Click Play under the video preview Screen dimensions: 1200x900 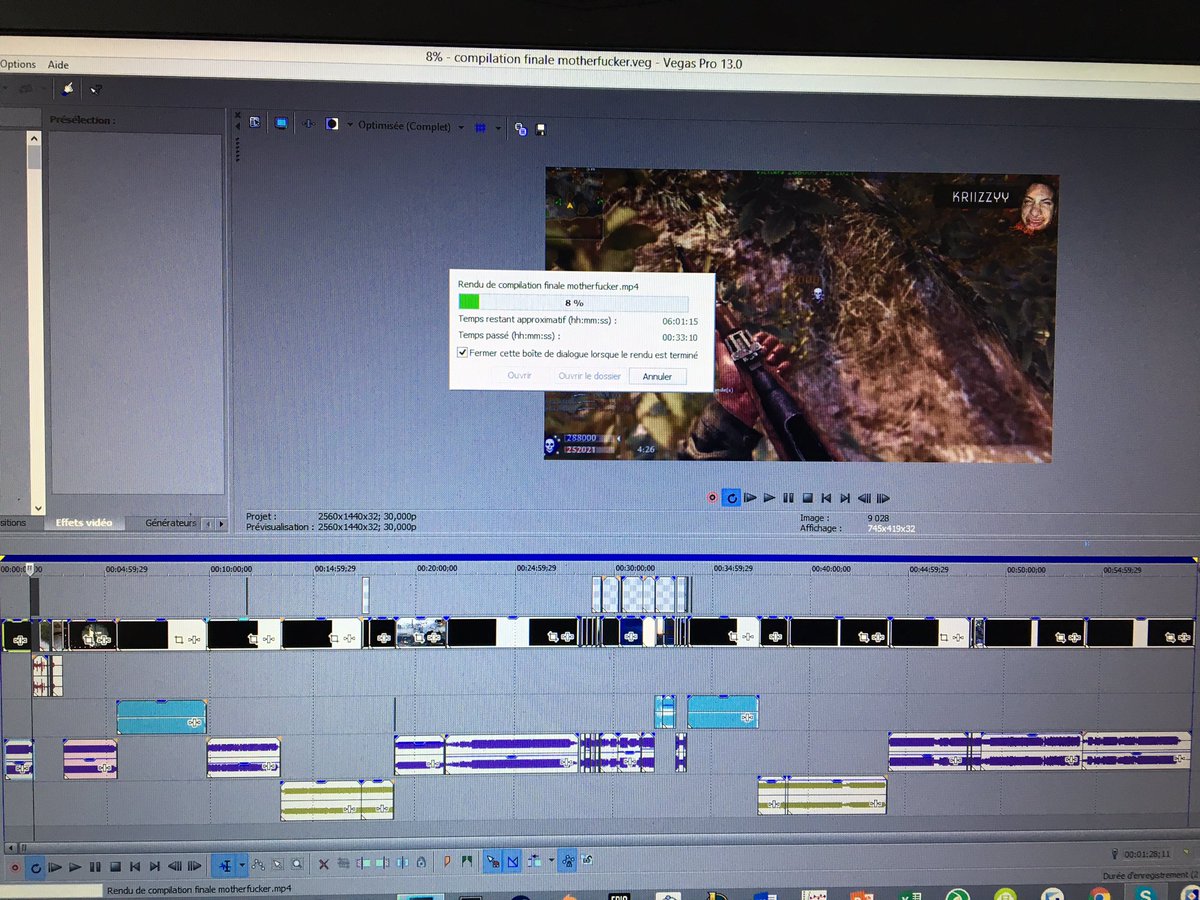[x=769, y=498]
